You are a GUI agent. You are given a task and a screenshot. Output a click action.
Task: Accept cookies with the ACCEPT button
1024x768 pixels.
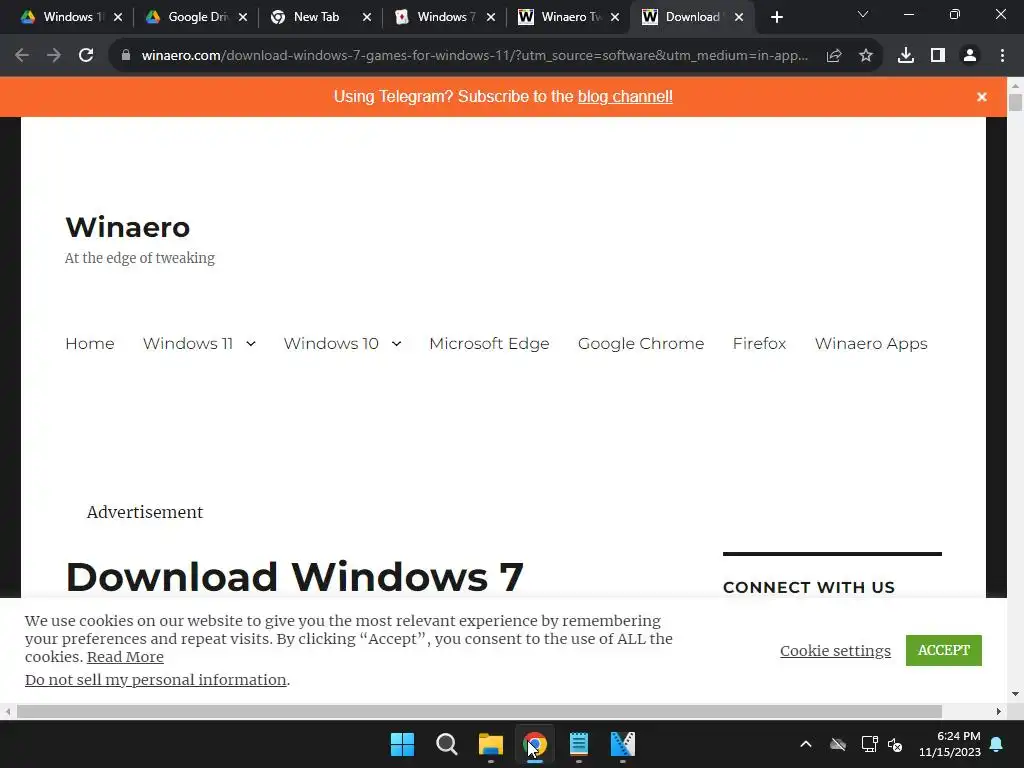(944, 650)
